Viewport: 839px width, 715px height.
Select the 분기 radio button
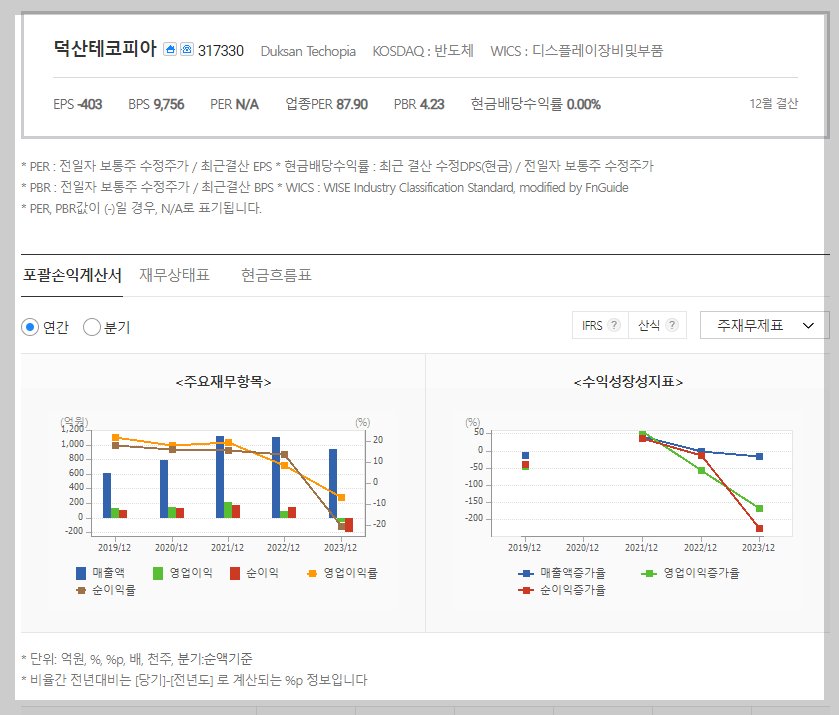(91, 327)
